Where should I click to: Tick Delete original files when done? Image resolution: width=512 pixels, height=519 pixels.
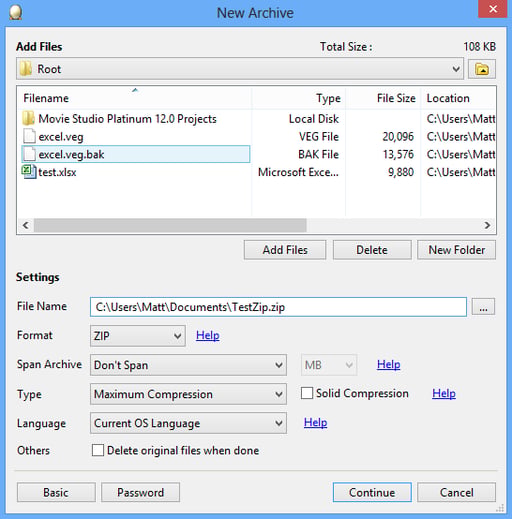98,450
